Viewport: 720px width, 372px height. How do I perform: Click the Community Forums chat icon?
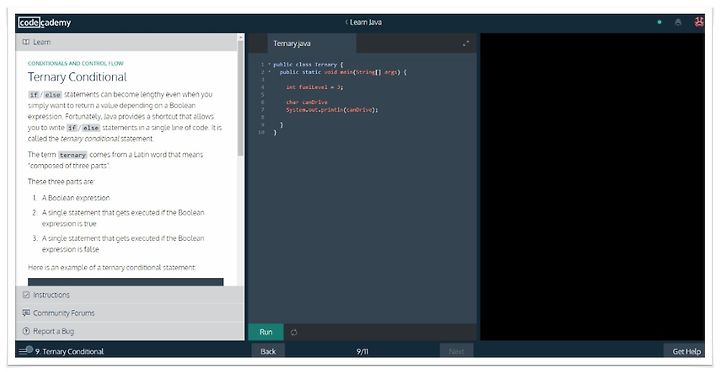[x=26, y=313]
